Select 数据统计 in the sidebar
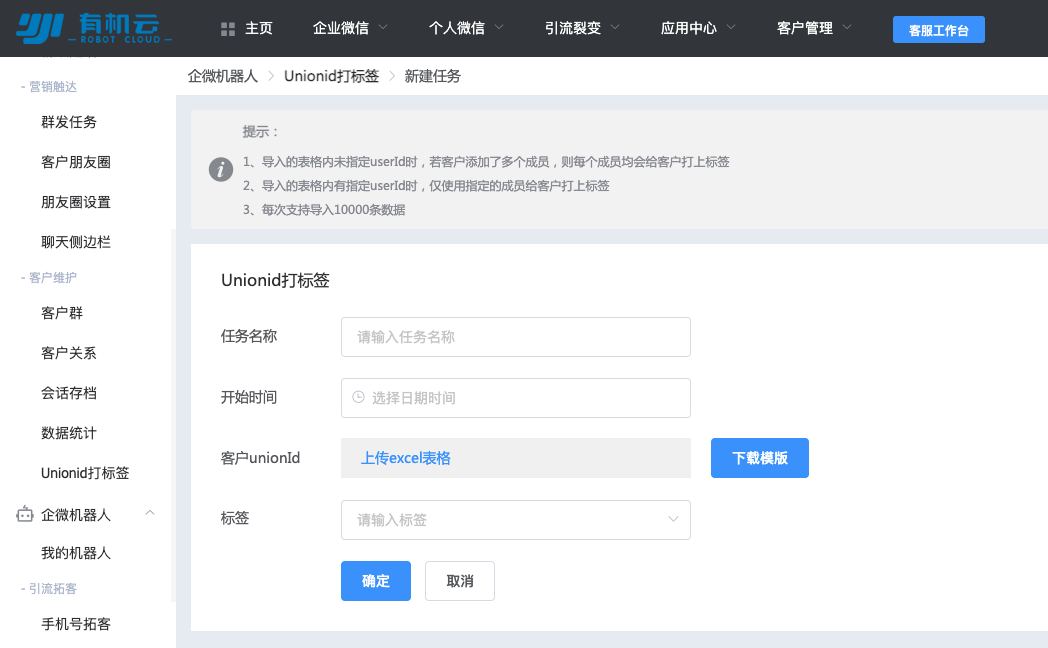Screen dimensions: 1048x648 [x=68, y=432]
